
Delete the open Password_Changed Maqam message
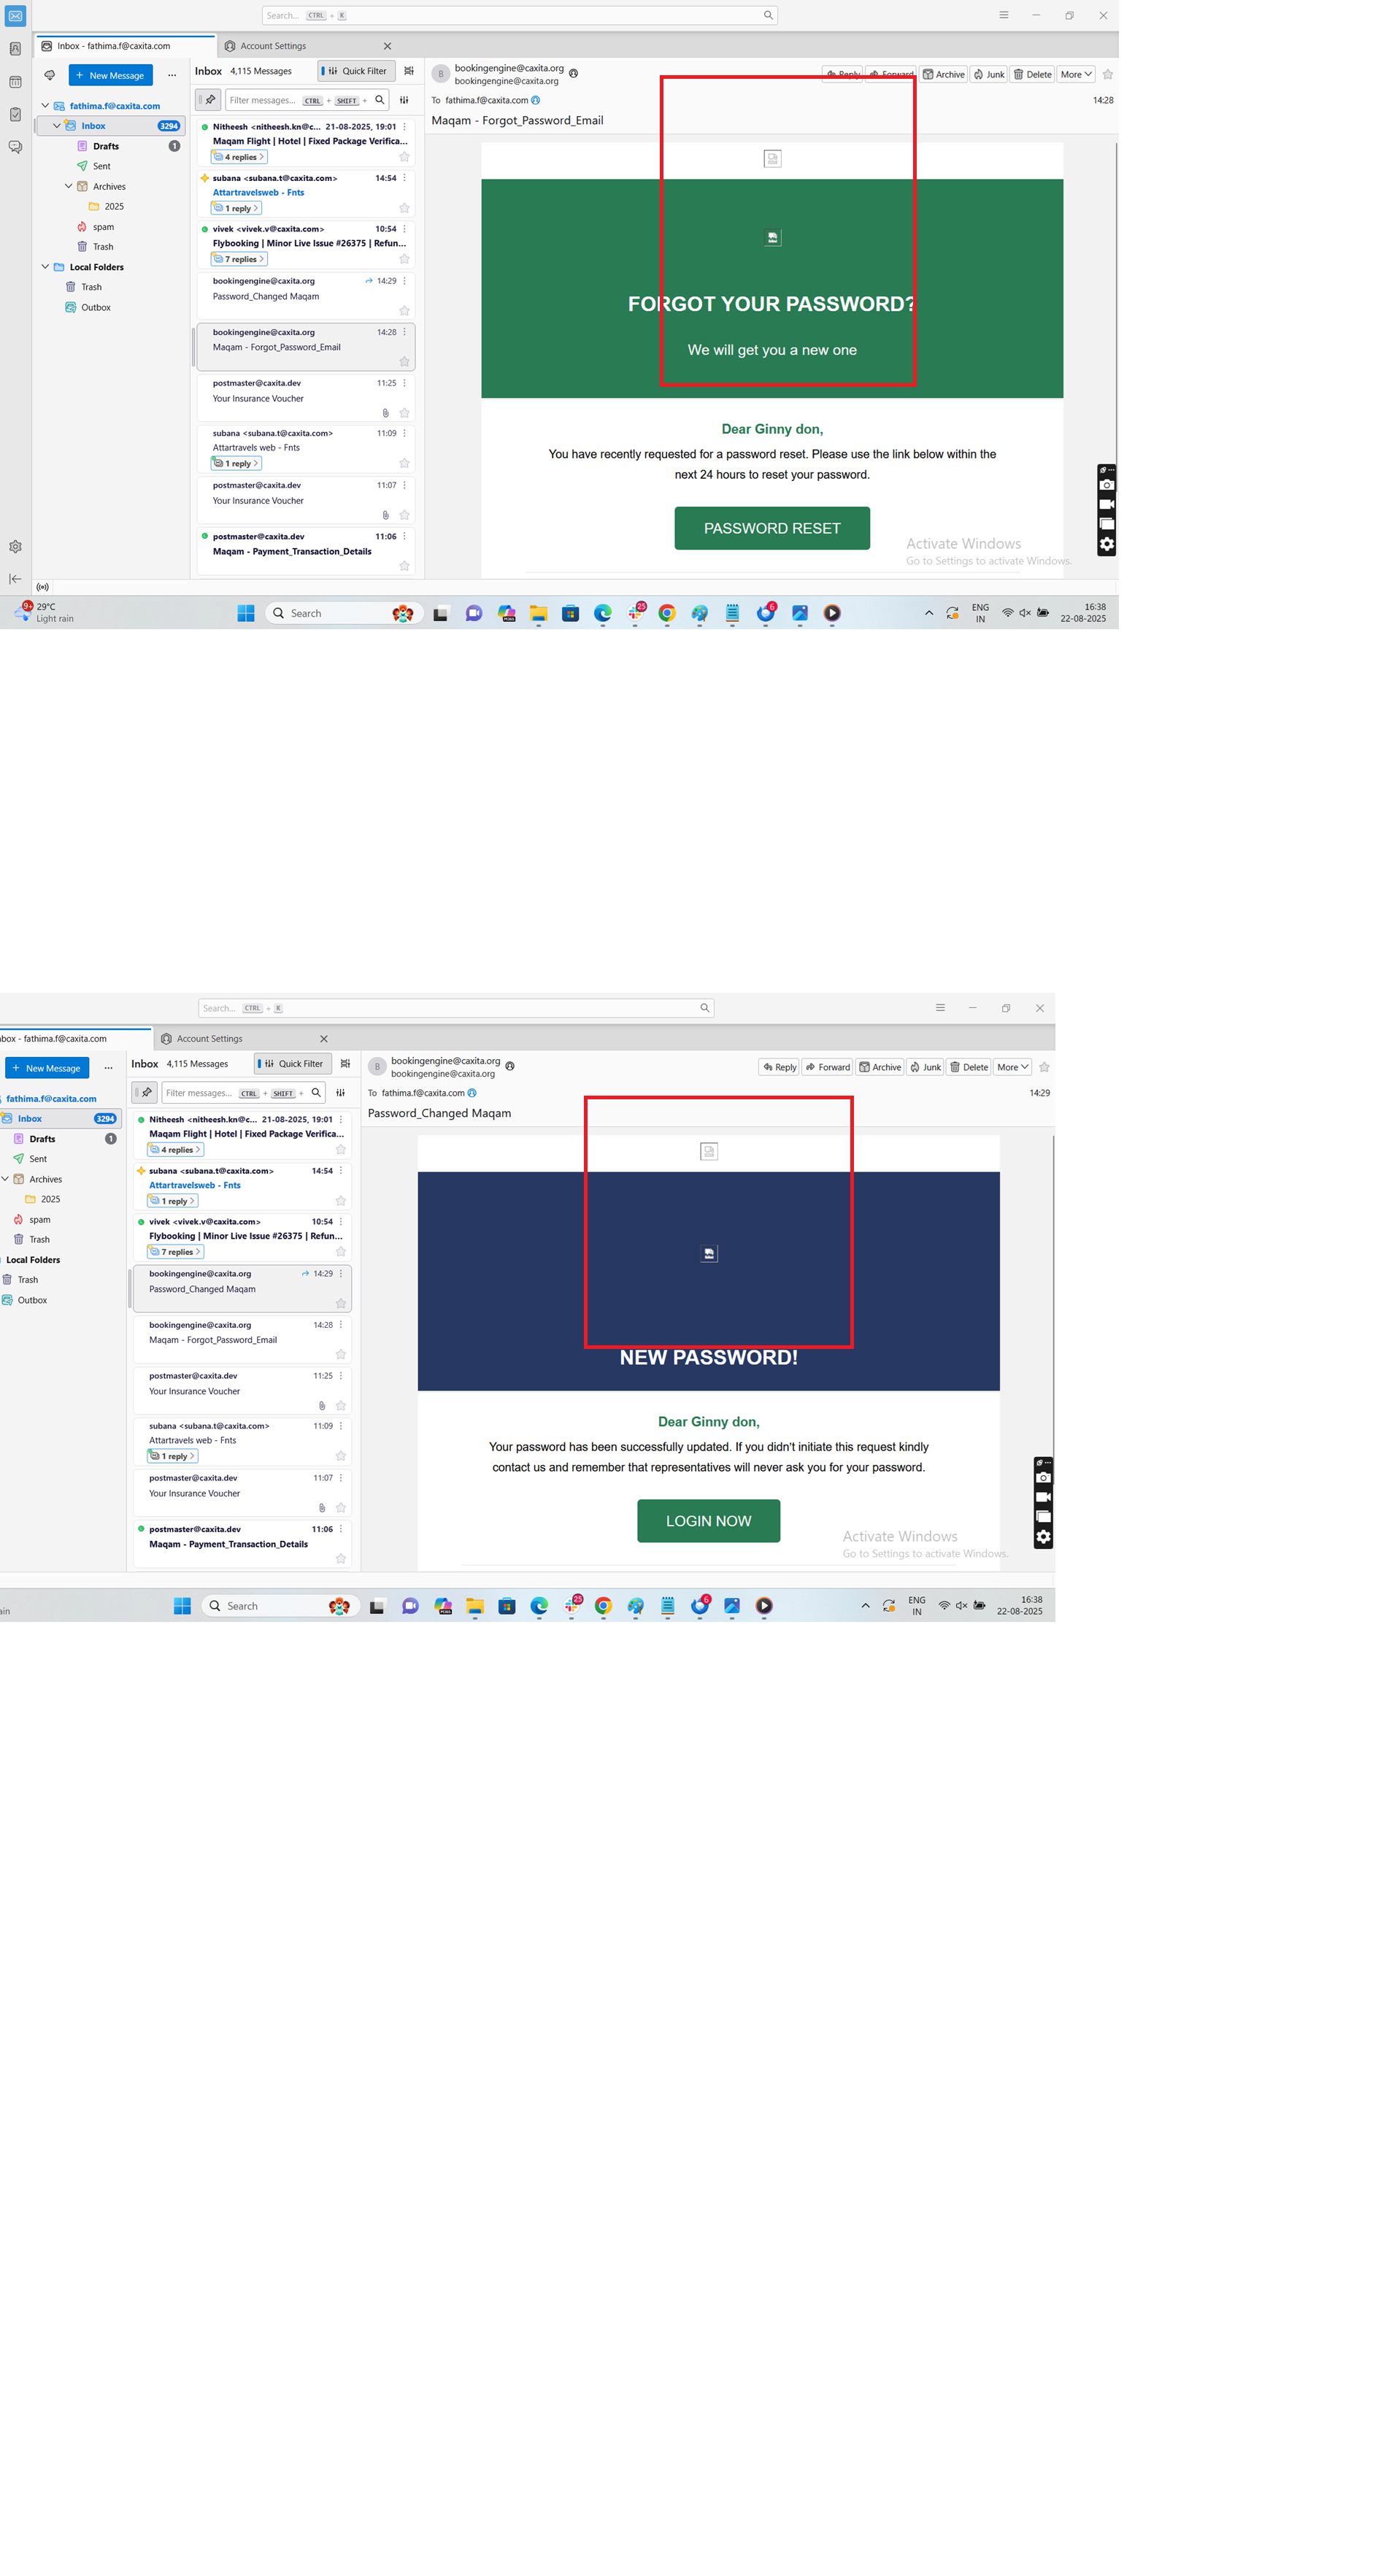coord(968,1067)
